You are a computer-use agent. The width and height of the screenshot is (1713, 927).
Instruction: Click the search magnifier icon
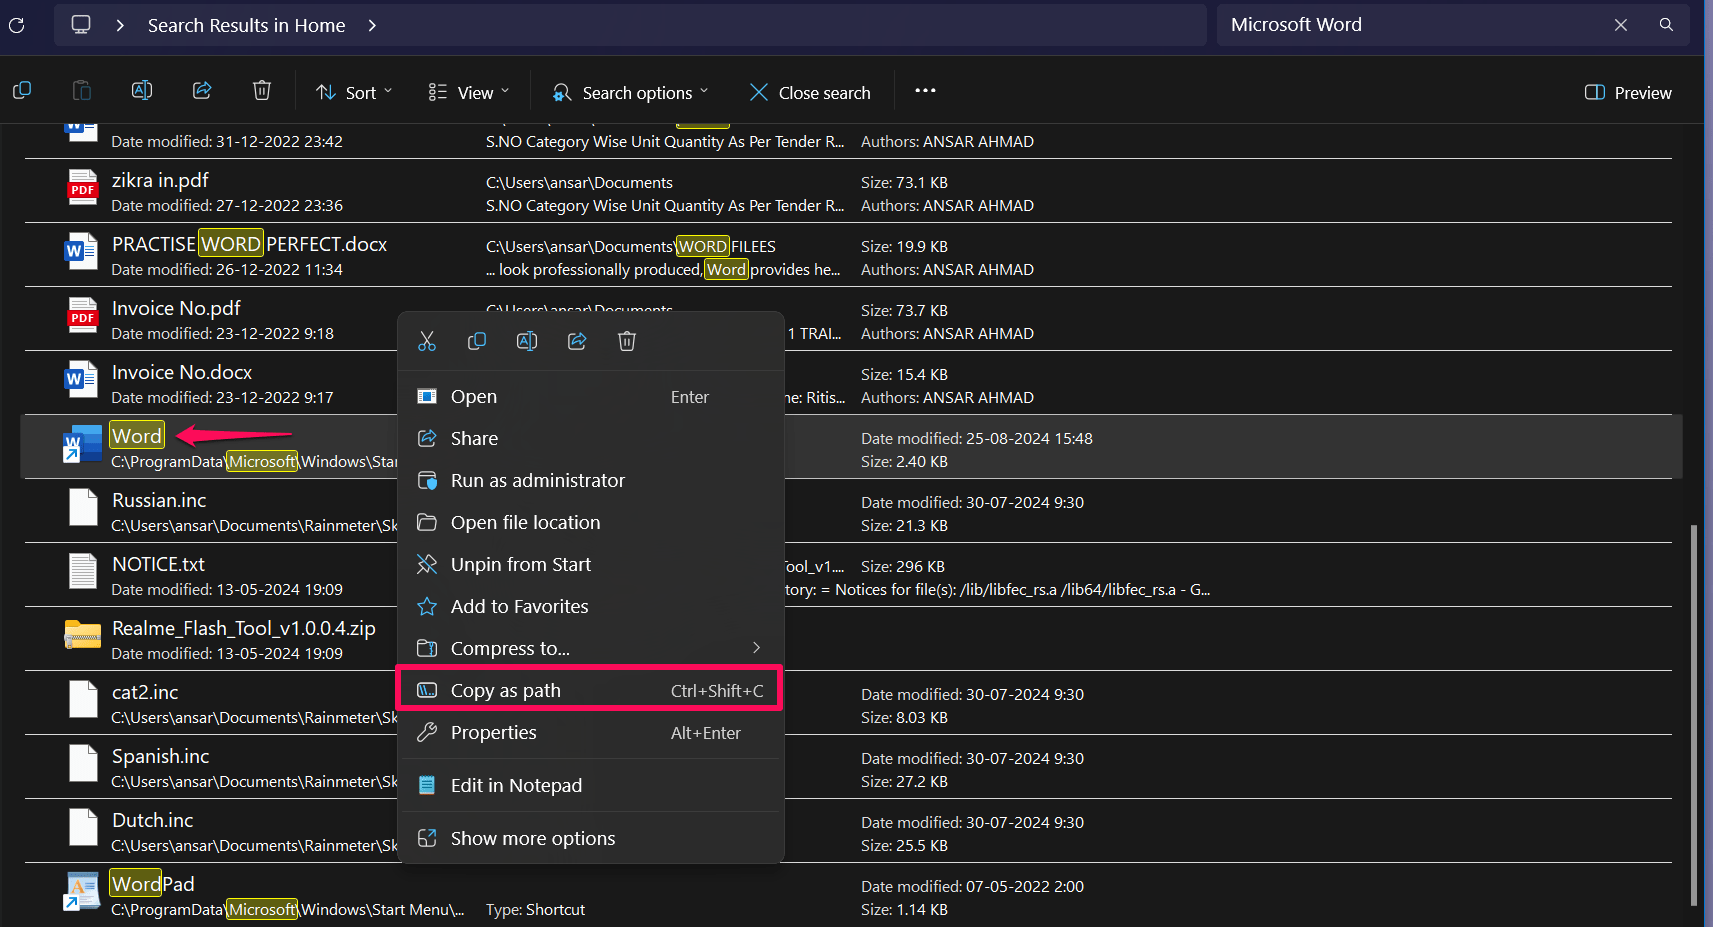point(1666,25)
